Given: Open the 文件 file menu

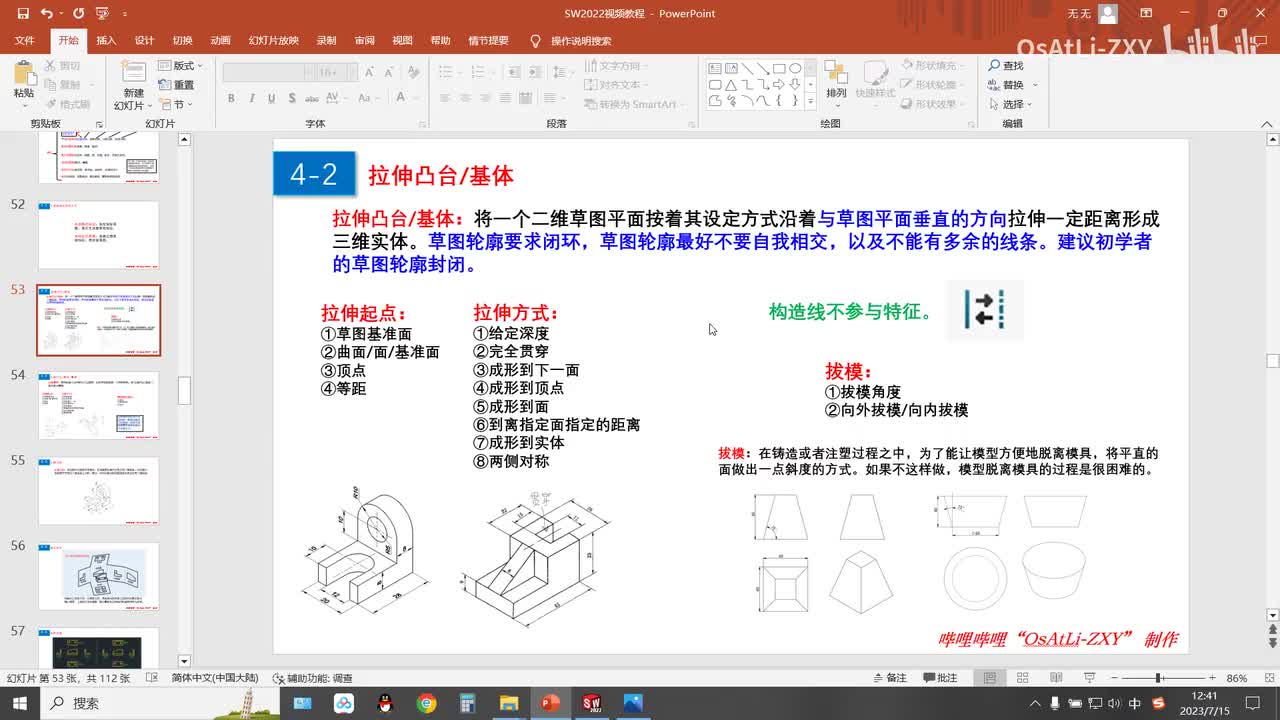Looking at the screenshot, I should 24,41.
